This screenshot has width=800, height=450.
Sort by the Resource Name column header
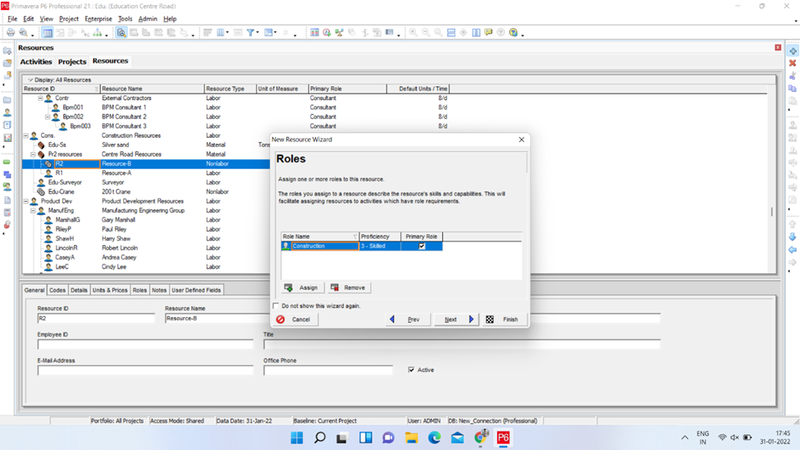tap(152, 89)
